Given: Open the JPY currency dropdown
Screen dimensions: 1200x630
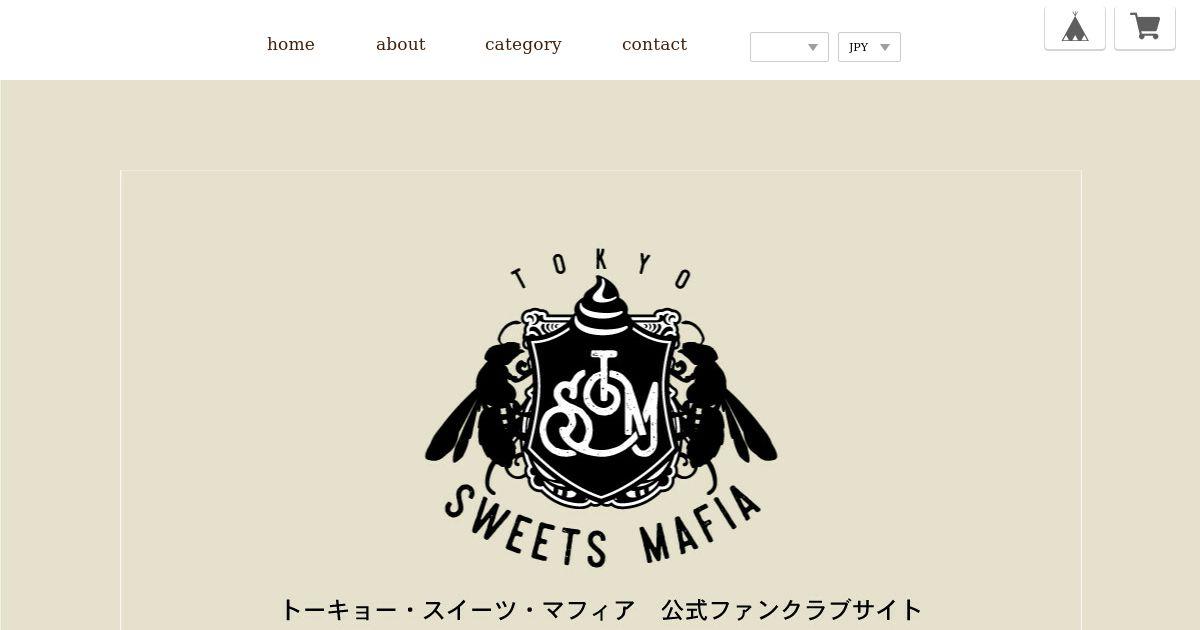Looking at the screenshot, I should coord(869,47).
